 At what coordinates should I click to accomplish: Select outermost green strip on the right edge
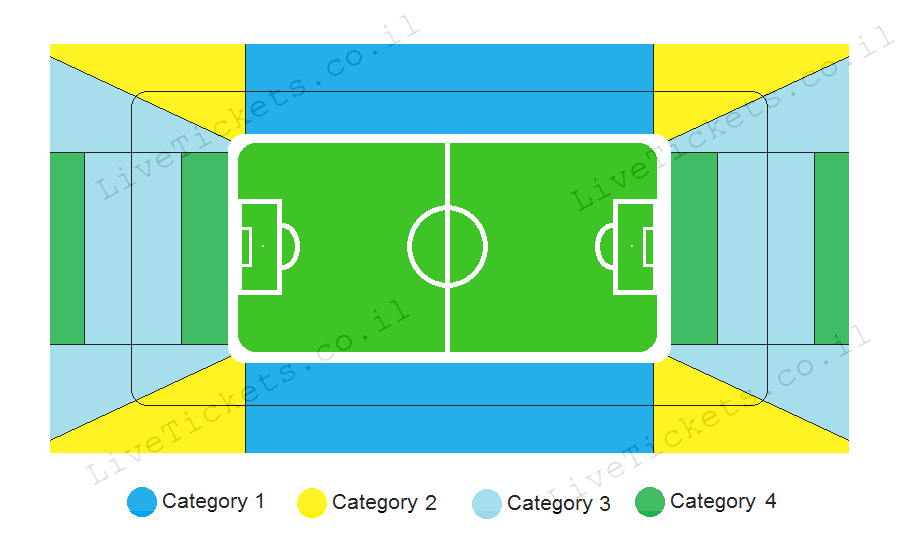click(832, 249)
